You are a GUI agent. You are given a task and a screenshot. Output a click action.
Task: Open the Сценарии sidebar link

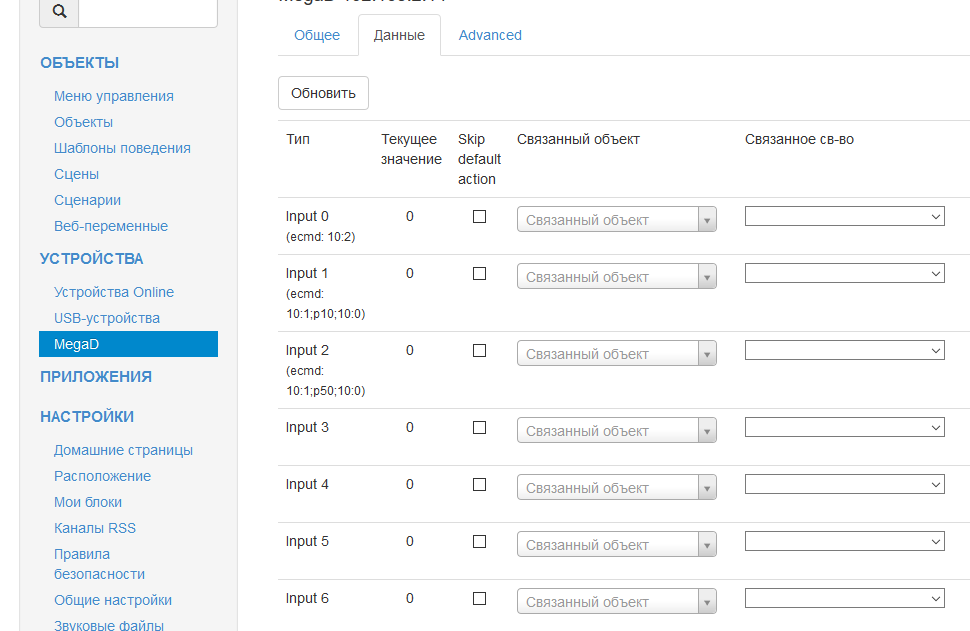tap(87, 200)
